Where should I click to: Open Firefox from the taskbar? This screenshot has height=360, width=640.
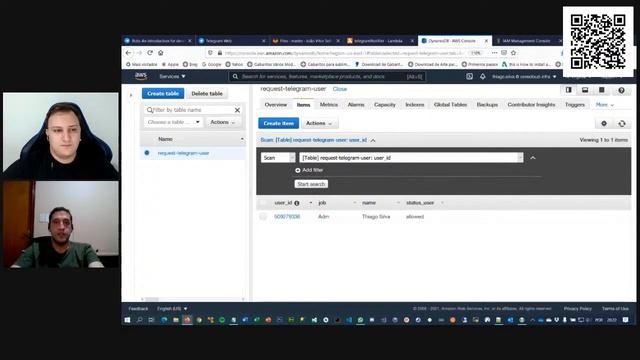point(187,320)
